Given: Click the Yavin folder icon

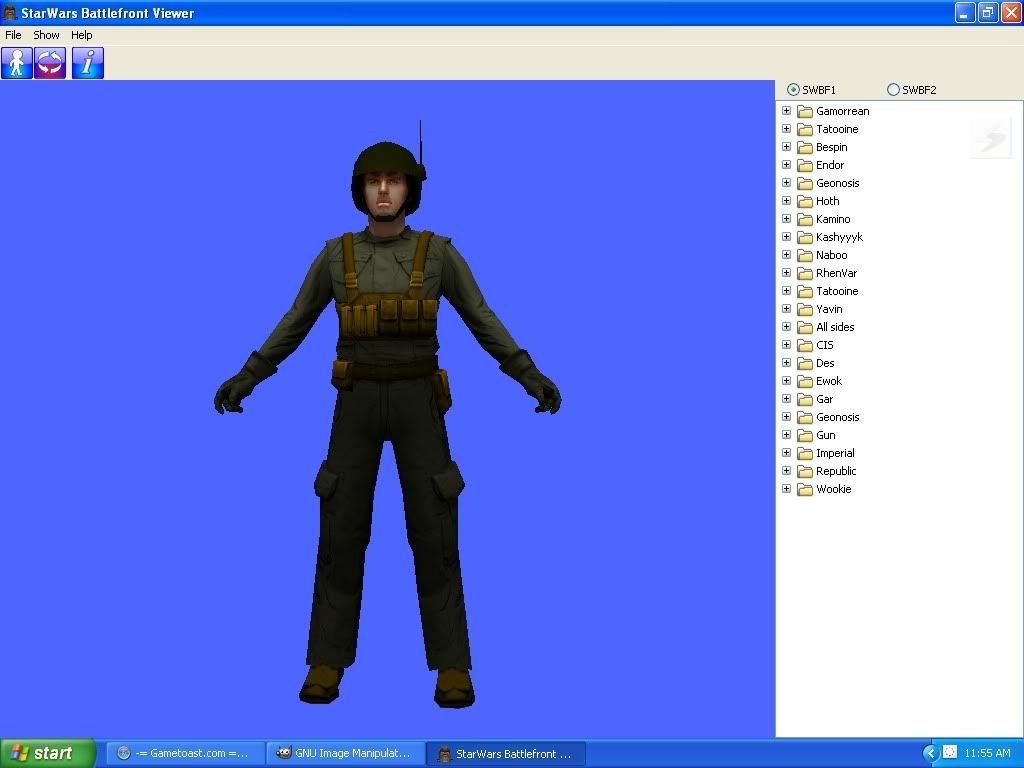Looking at the screenshot, I should tap(805, 309).
